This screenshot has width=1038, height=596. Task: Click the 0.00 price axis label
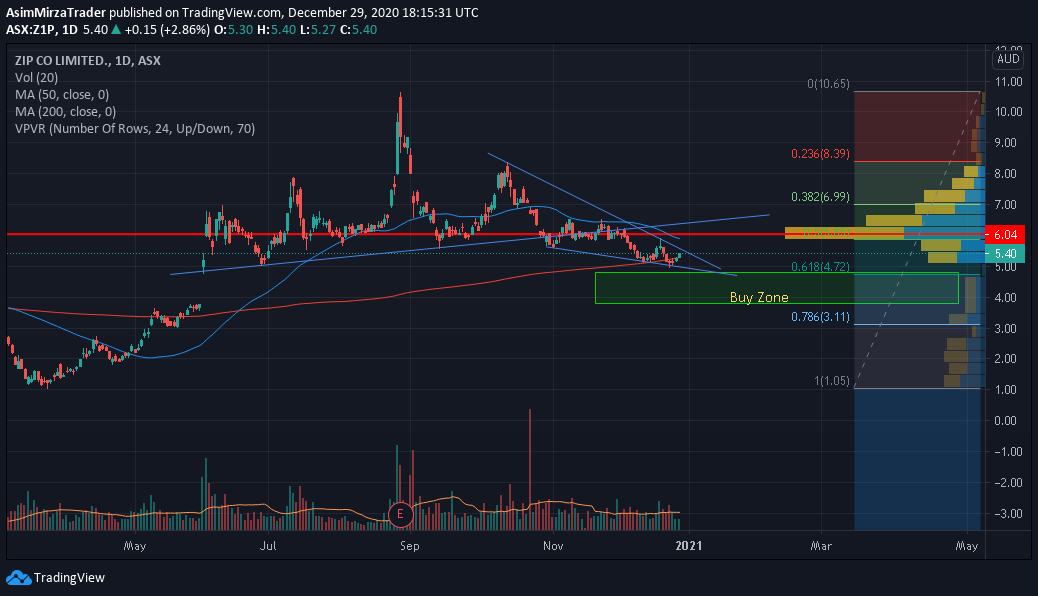click(x=1005, y=421)
